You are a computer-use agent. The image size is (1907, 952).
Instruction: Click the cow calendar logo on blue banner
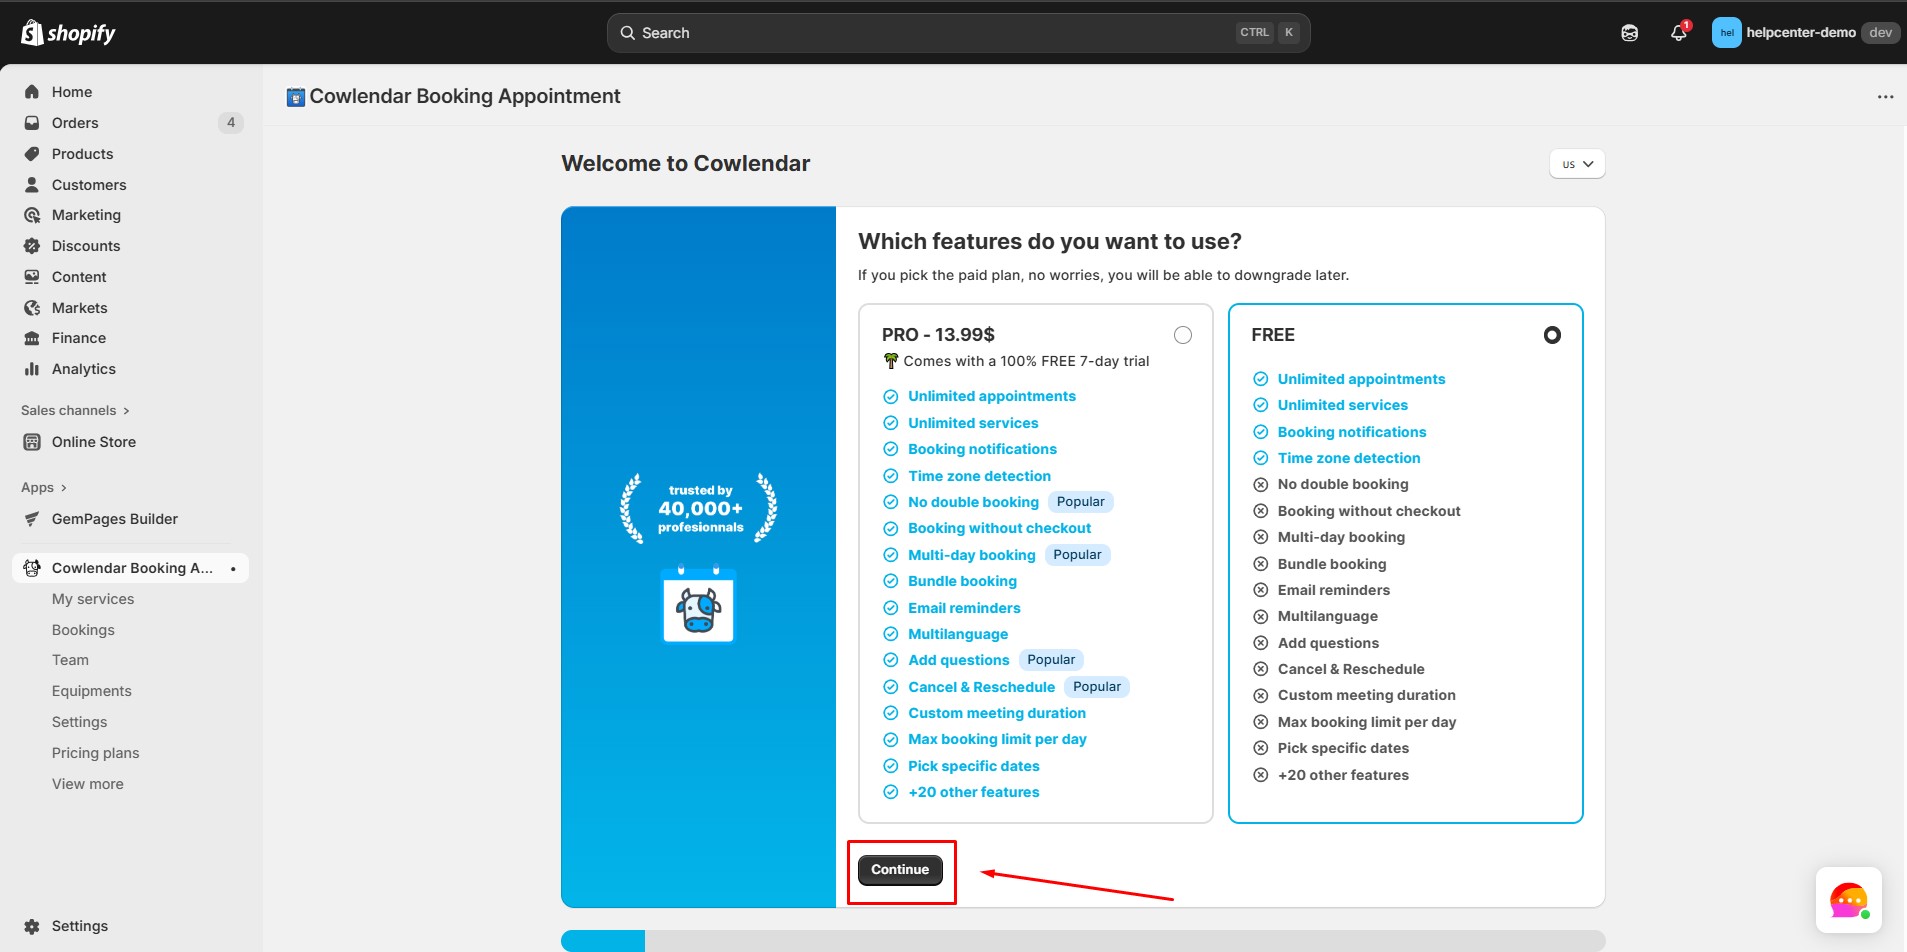coord(698,605)
